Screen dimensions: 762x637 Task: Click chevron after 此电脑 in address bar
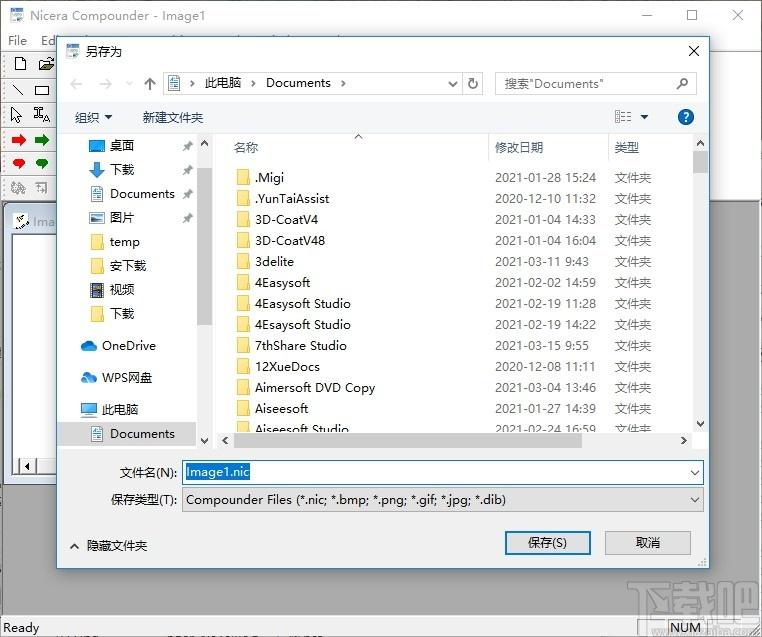pos(253,83)
